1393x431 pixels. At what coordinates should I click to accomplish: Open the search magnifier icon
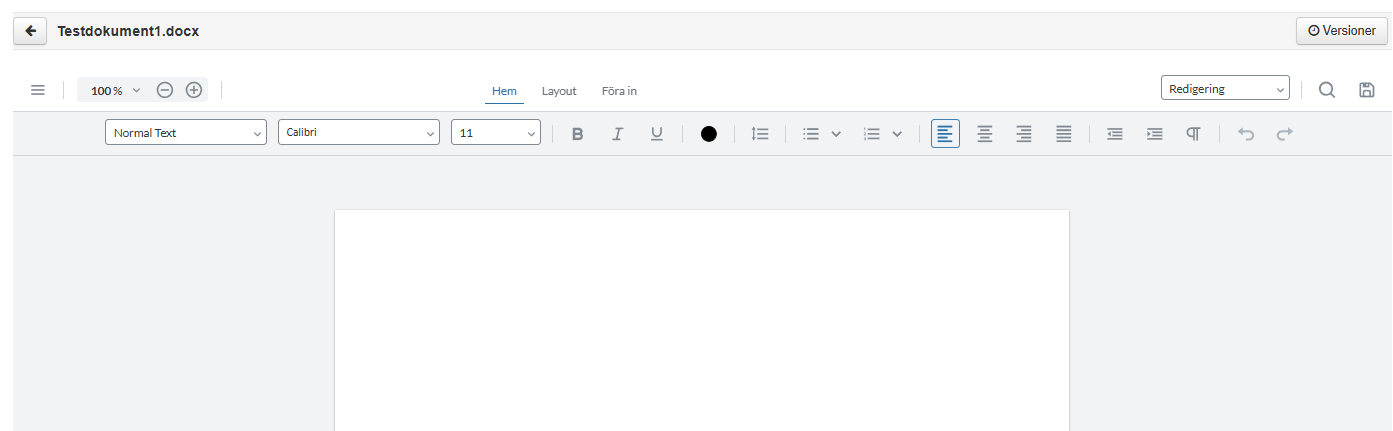tap(1327, 90)
